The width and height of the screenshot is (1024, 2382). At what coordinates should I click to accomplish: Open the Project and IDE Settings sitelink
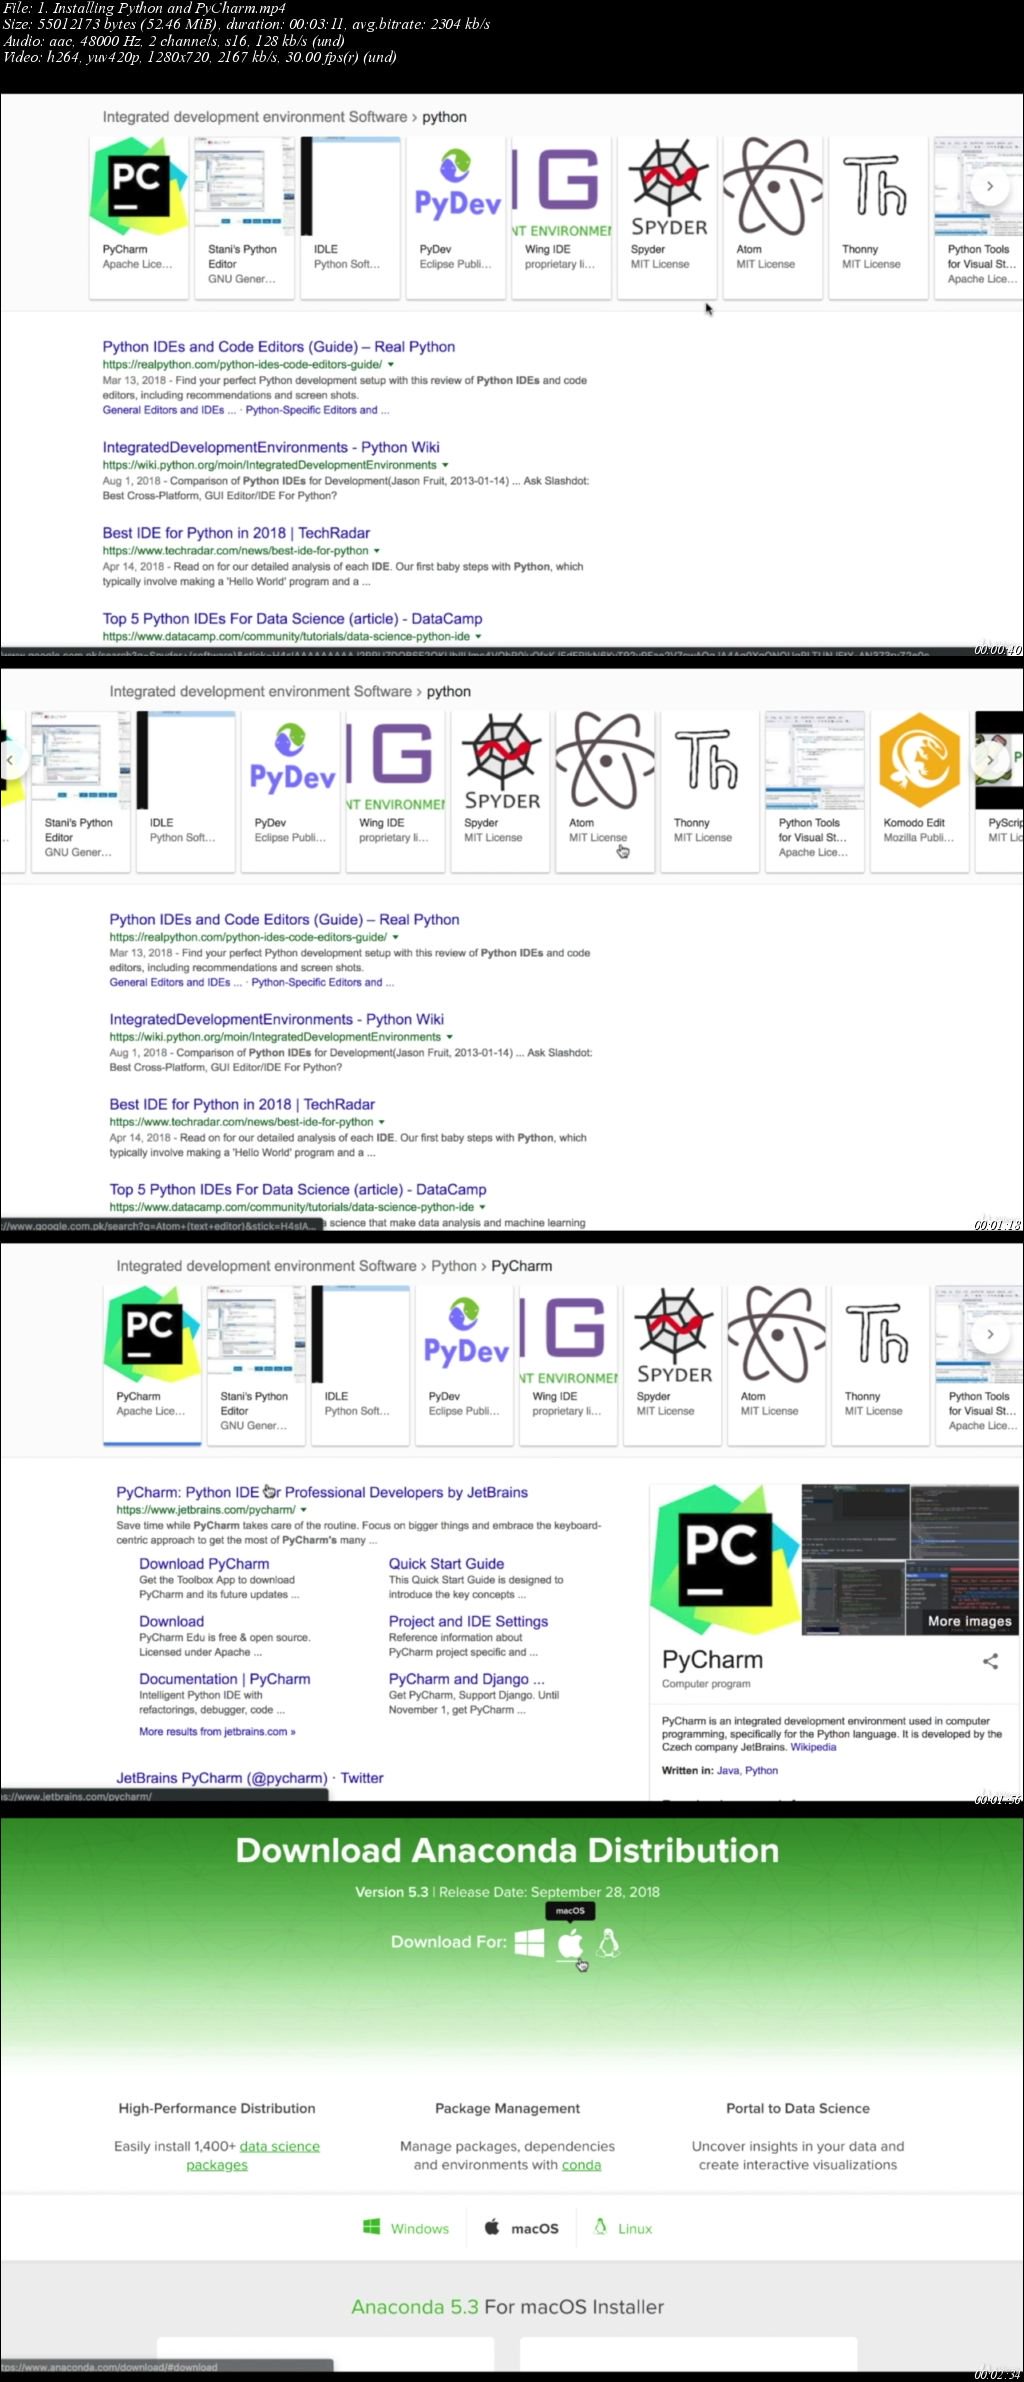(468, 1622)
